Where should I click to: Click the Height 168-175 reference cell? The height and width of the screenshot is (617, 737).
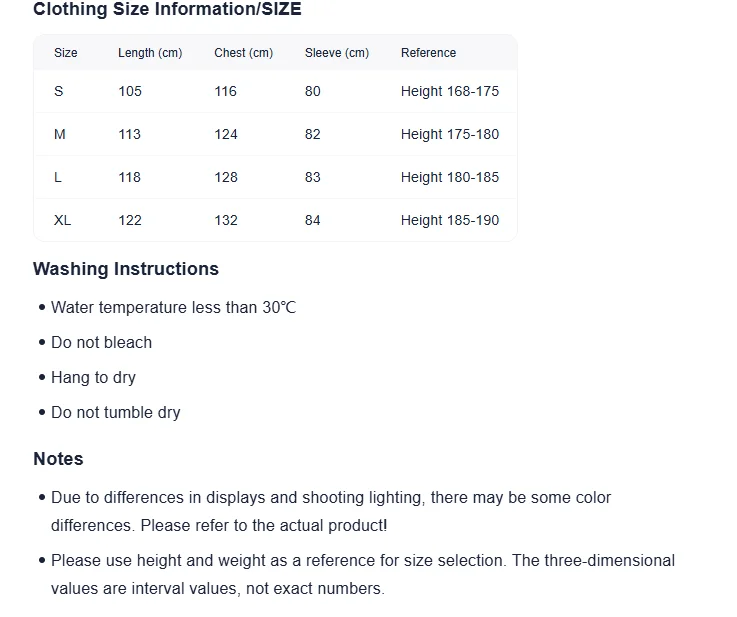pyautogui.click(x=450, y=91)
